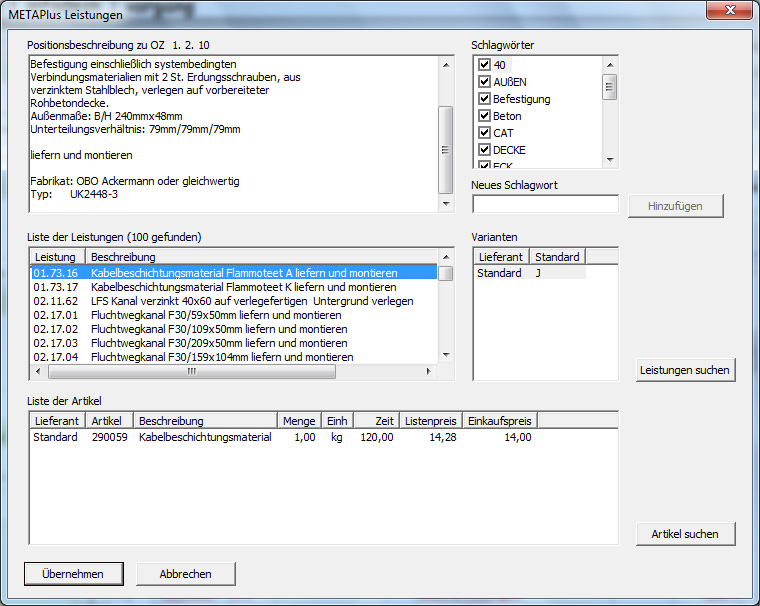Screen dimensions: 760x606
Task: Click text line 'Fabrikat: OBO Ackermann oder gleichwertig'
Action: click(135, 181)
